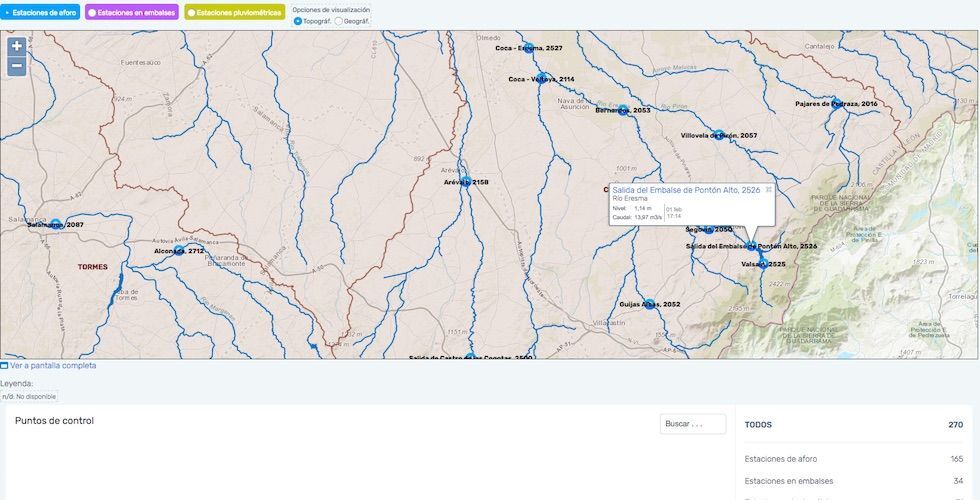Open the Pajares de Pedraza 2016 marker
The height and width of the screenshot is (500, 980).
pos(836,103)
